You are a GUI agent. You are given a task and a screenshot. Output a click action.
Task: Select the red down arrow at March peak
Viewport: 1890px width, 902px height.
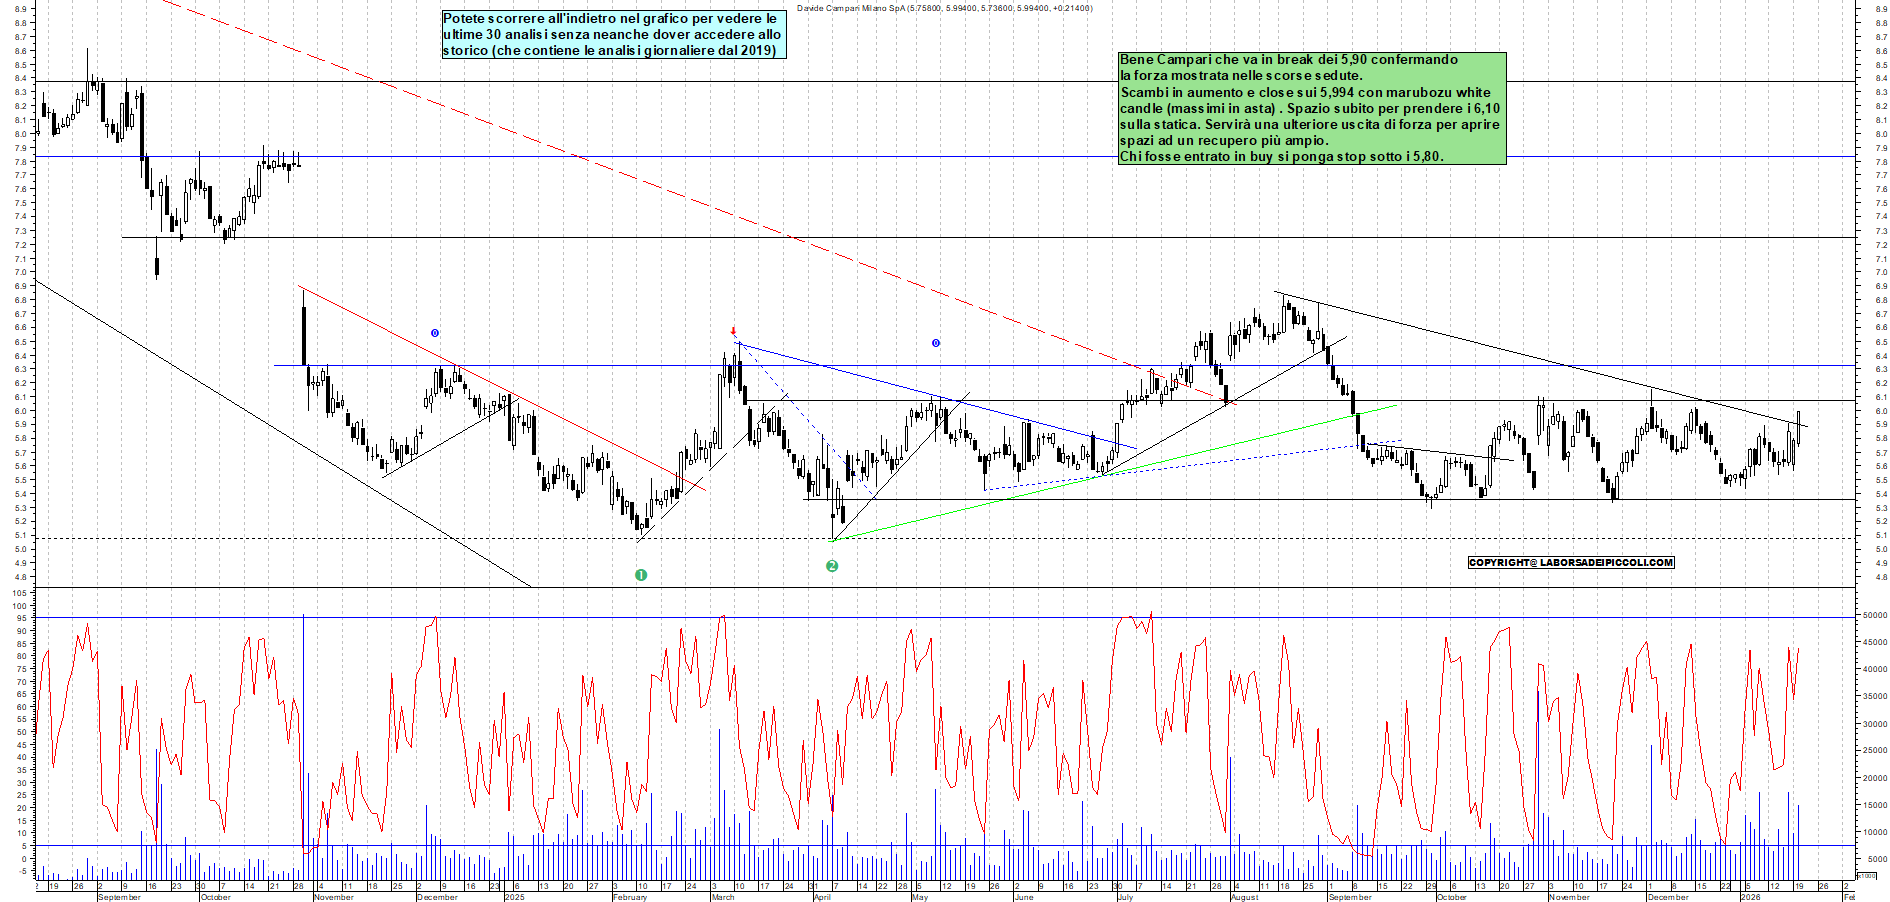pos(733,331)
